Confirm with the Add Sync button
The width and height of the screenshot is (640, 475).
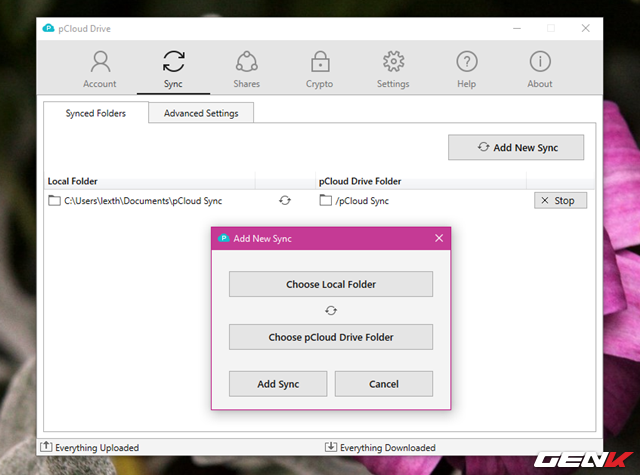278,384
